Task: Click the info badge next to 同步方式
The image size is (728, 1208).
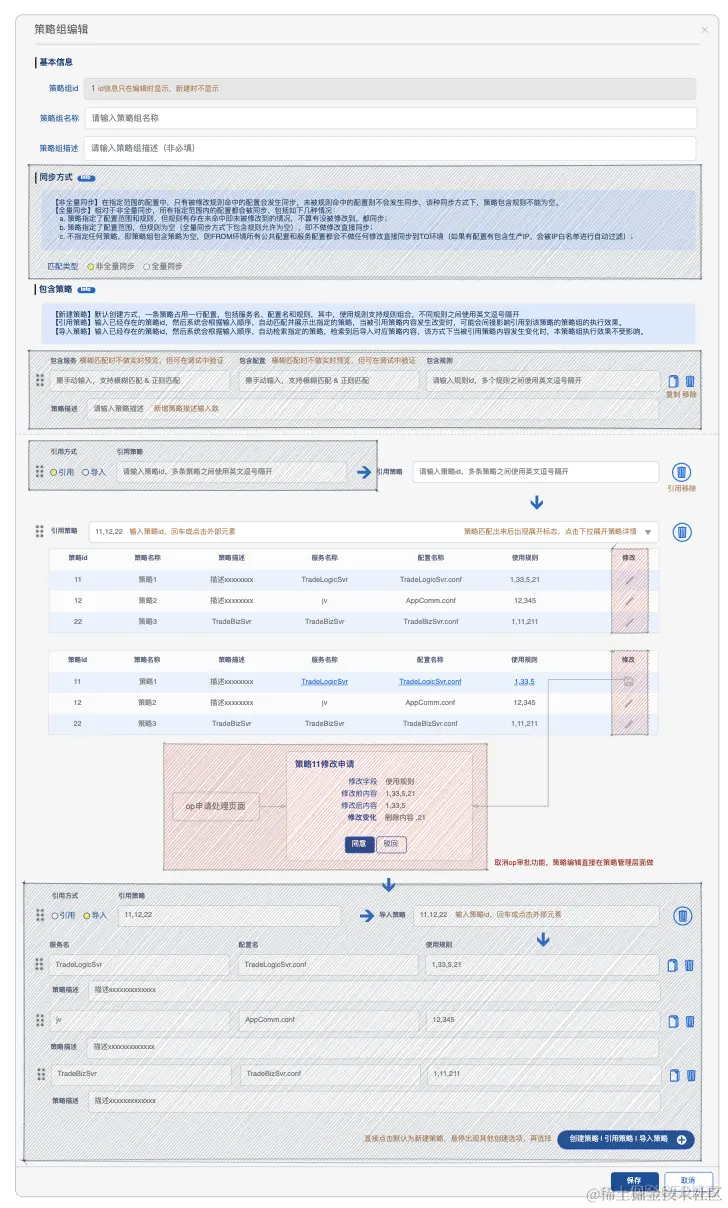Action: 86,177
